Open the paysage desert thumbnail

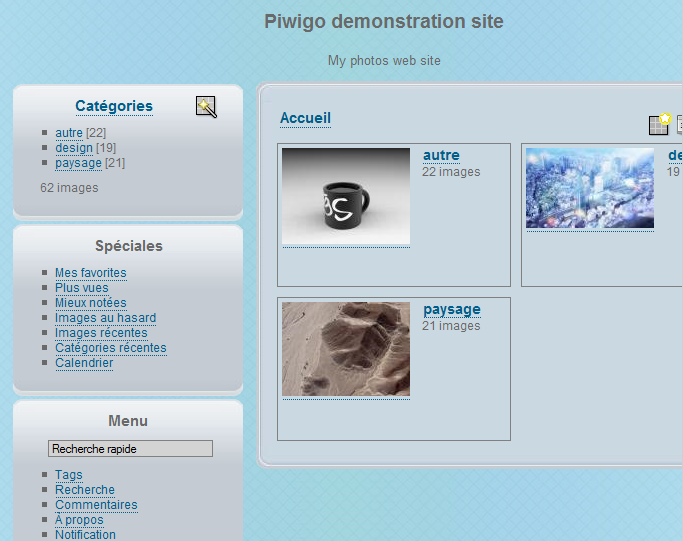tap(346, 349)
